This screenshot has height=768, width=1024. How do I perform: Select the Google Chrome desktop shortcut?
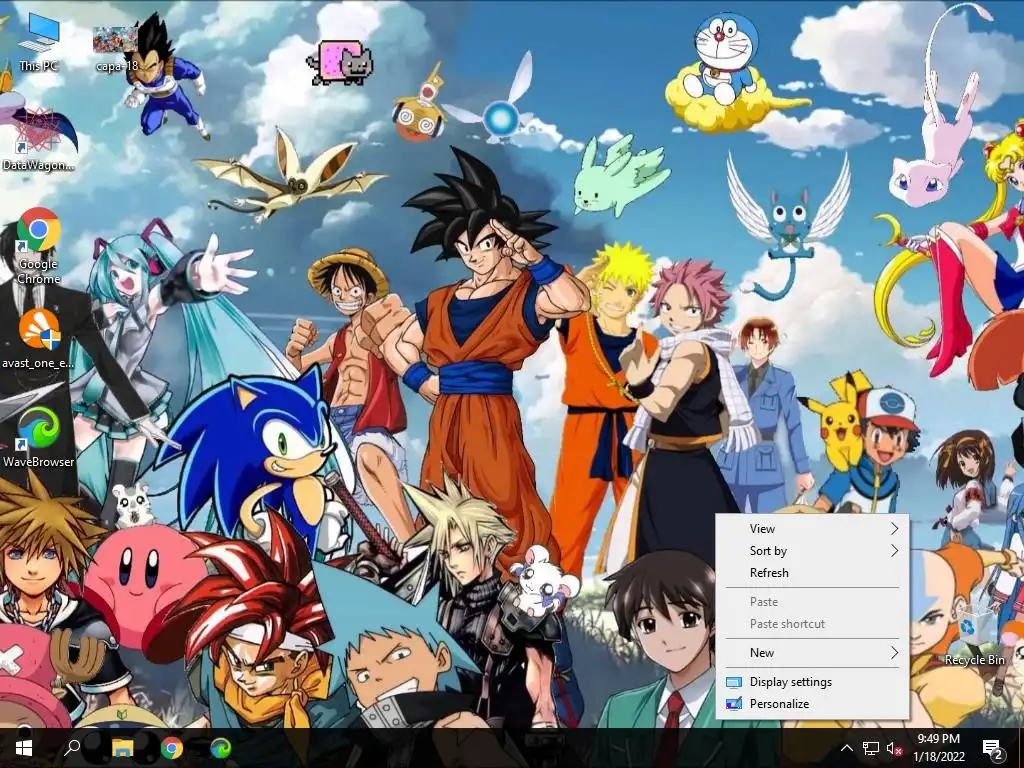coord(39,246)
